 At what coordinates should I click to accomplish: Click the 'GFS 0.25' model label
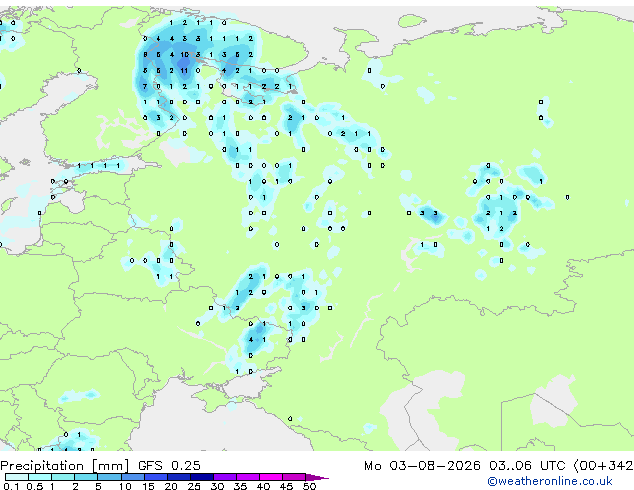click(169, 466)
